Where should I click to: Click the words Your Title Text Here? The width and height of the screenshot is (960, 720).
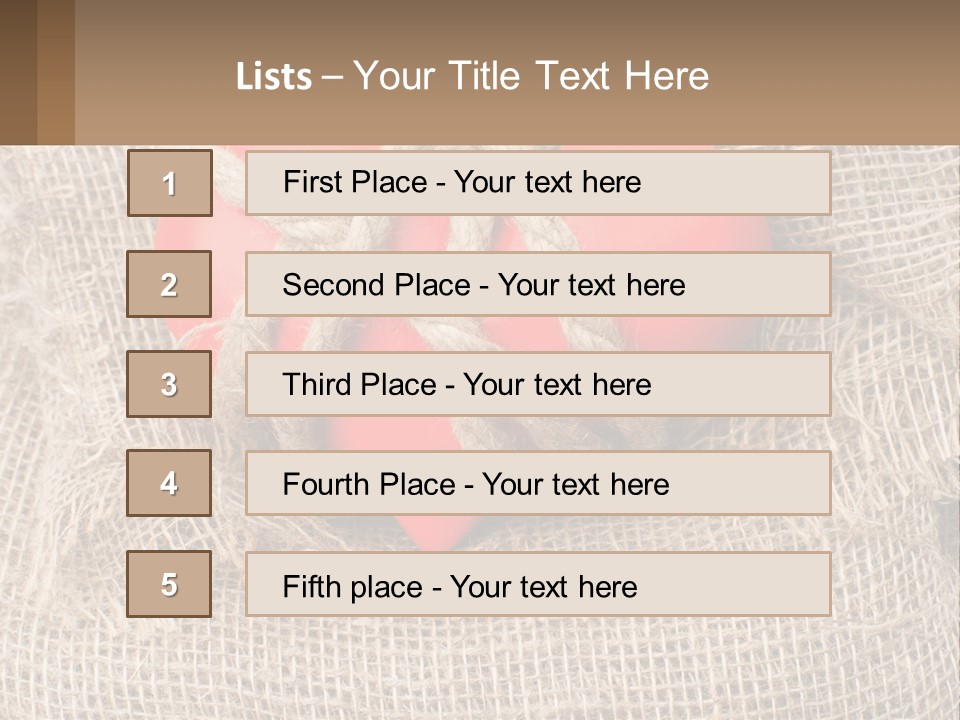coord(531,76)
